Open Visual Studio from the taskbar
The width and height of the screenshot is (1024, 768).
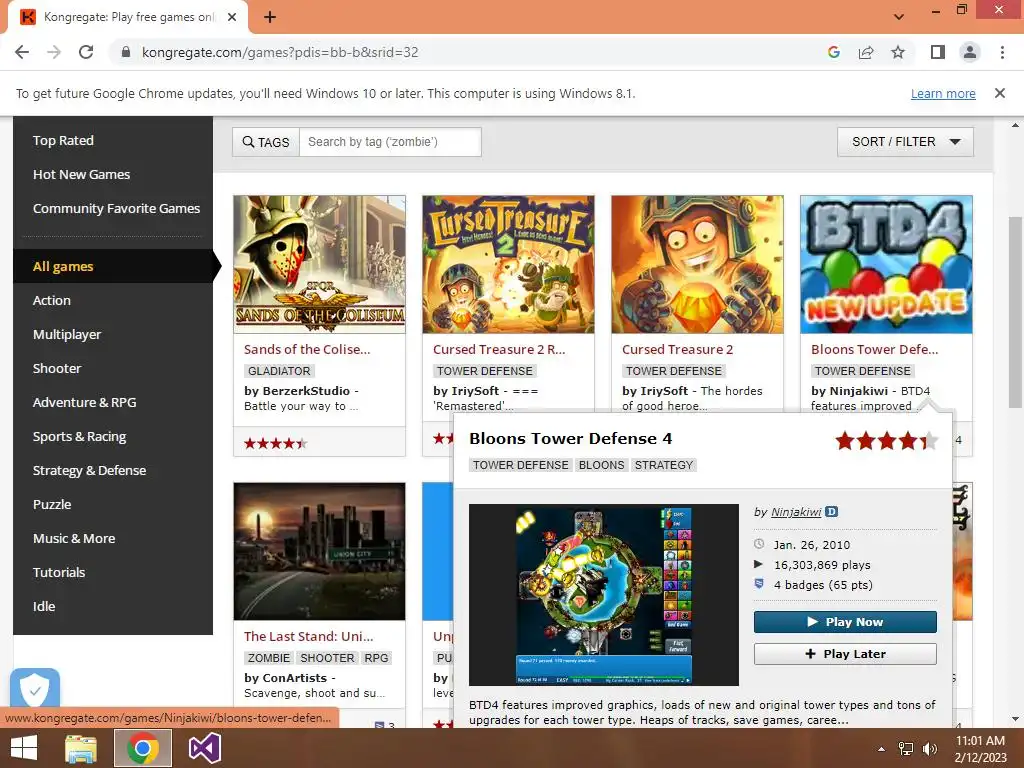[204, 748]
